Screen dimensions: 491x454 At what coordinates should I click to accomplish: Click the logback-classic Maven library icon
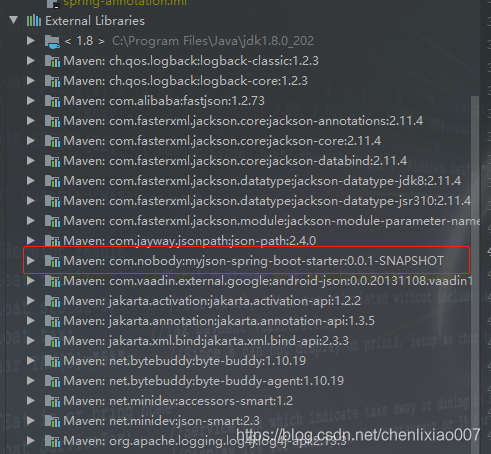[x=52, y=61]
